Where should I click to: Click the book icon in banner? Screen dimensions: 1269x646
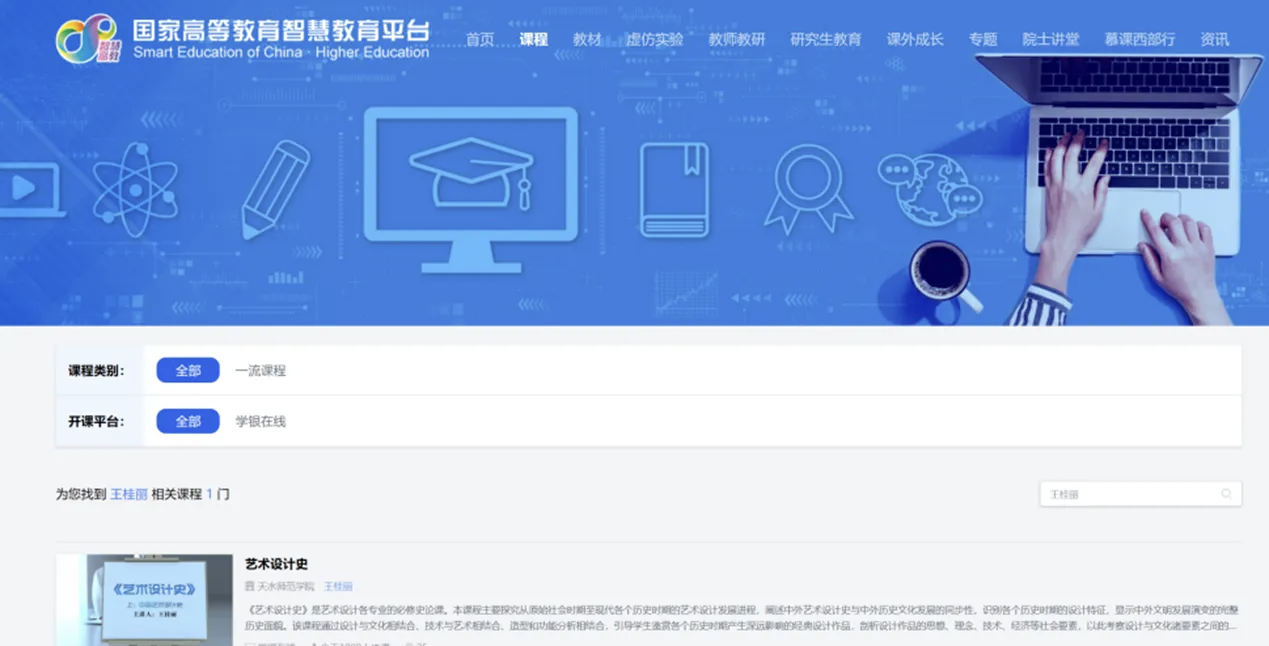point(674,190)
